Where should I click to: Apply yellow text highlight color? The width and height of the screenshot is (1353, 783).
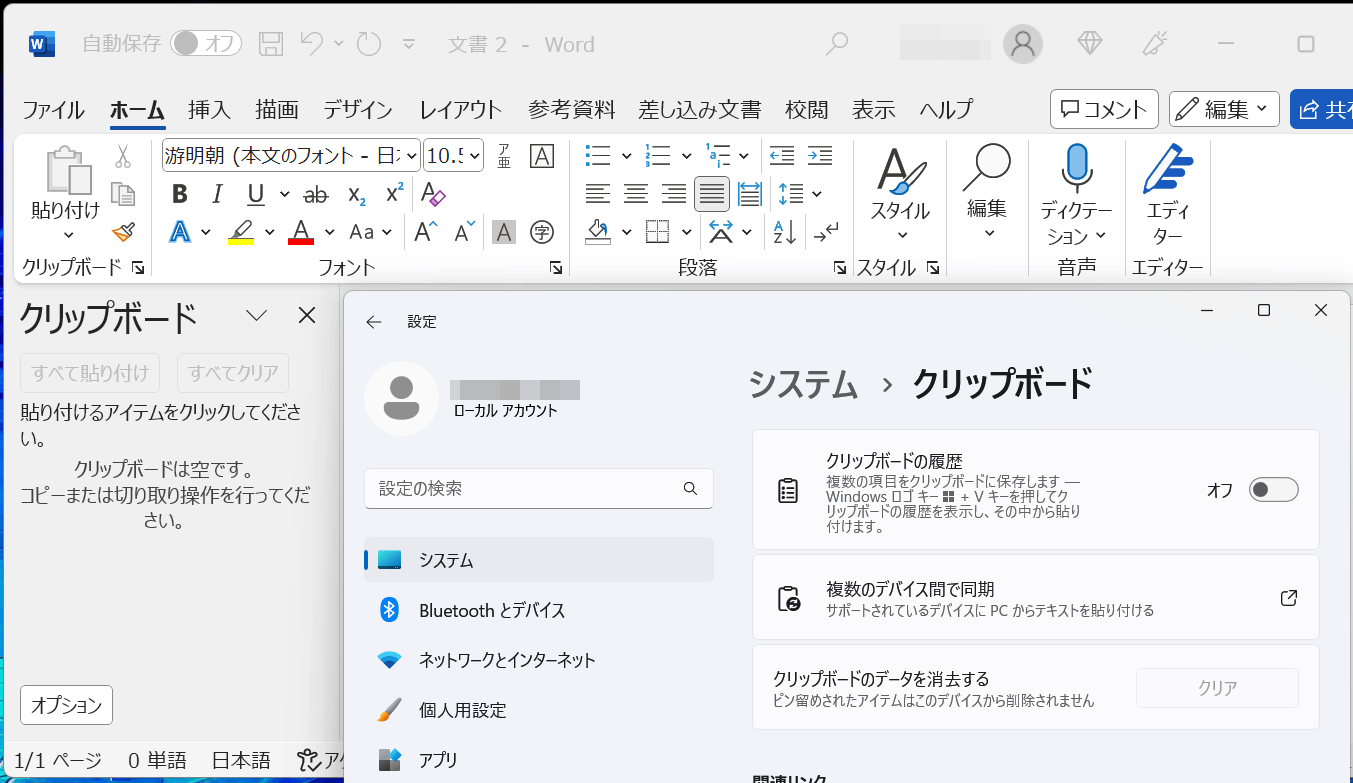pos(241,232)
